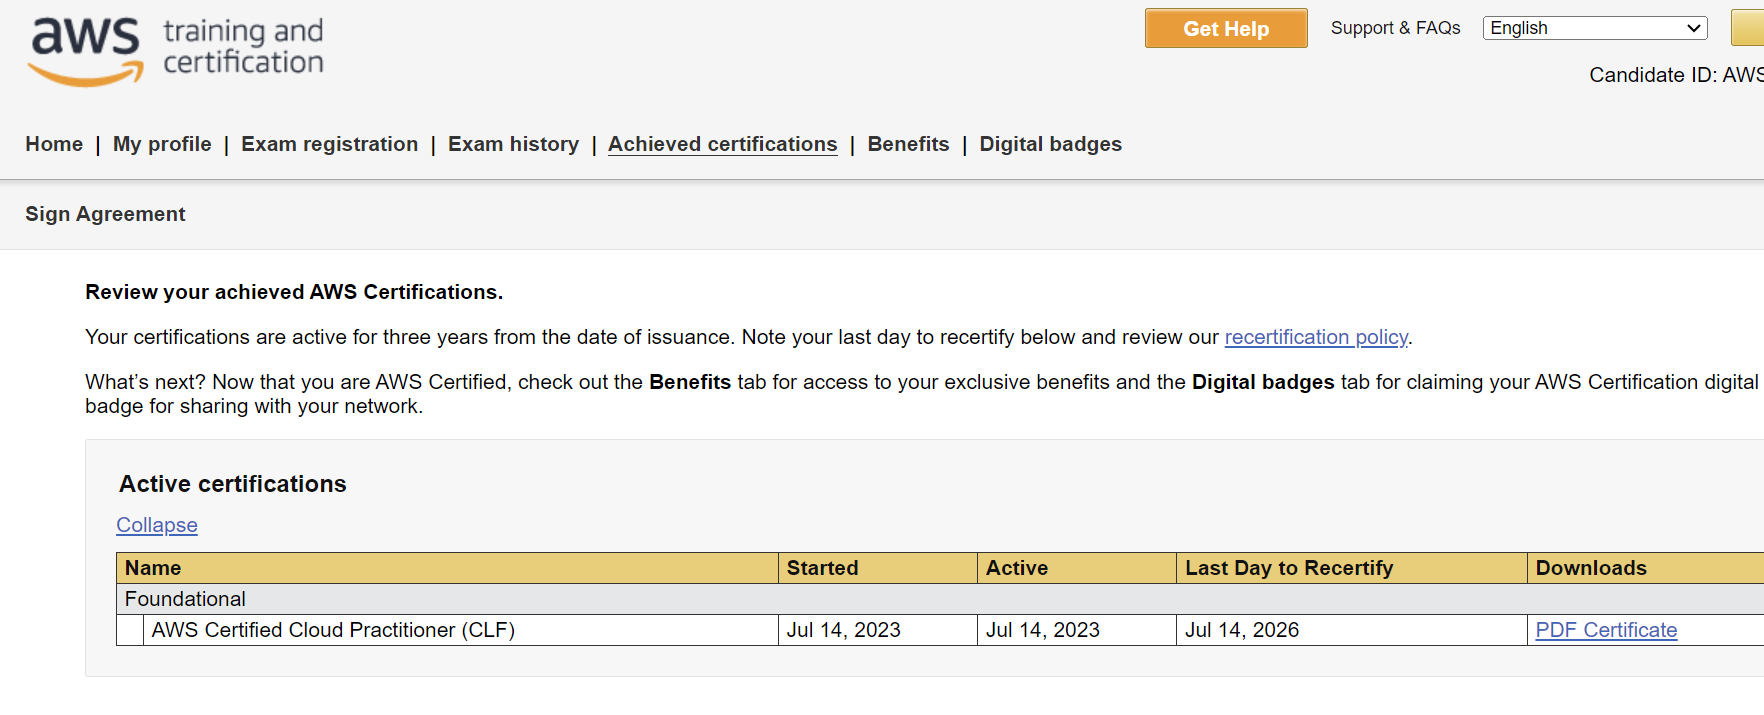This screenshot has height=715, width=1764.
Task: Click the Downloads column header
Action: click(x=1646, y=568)
